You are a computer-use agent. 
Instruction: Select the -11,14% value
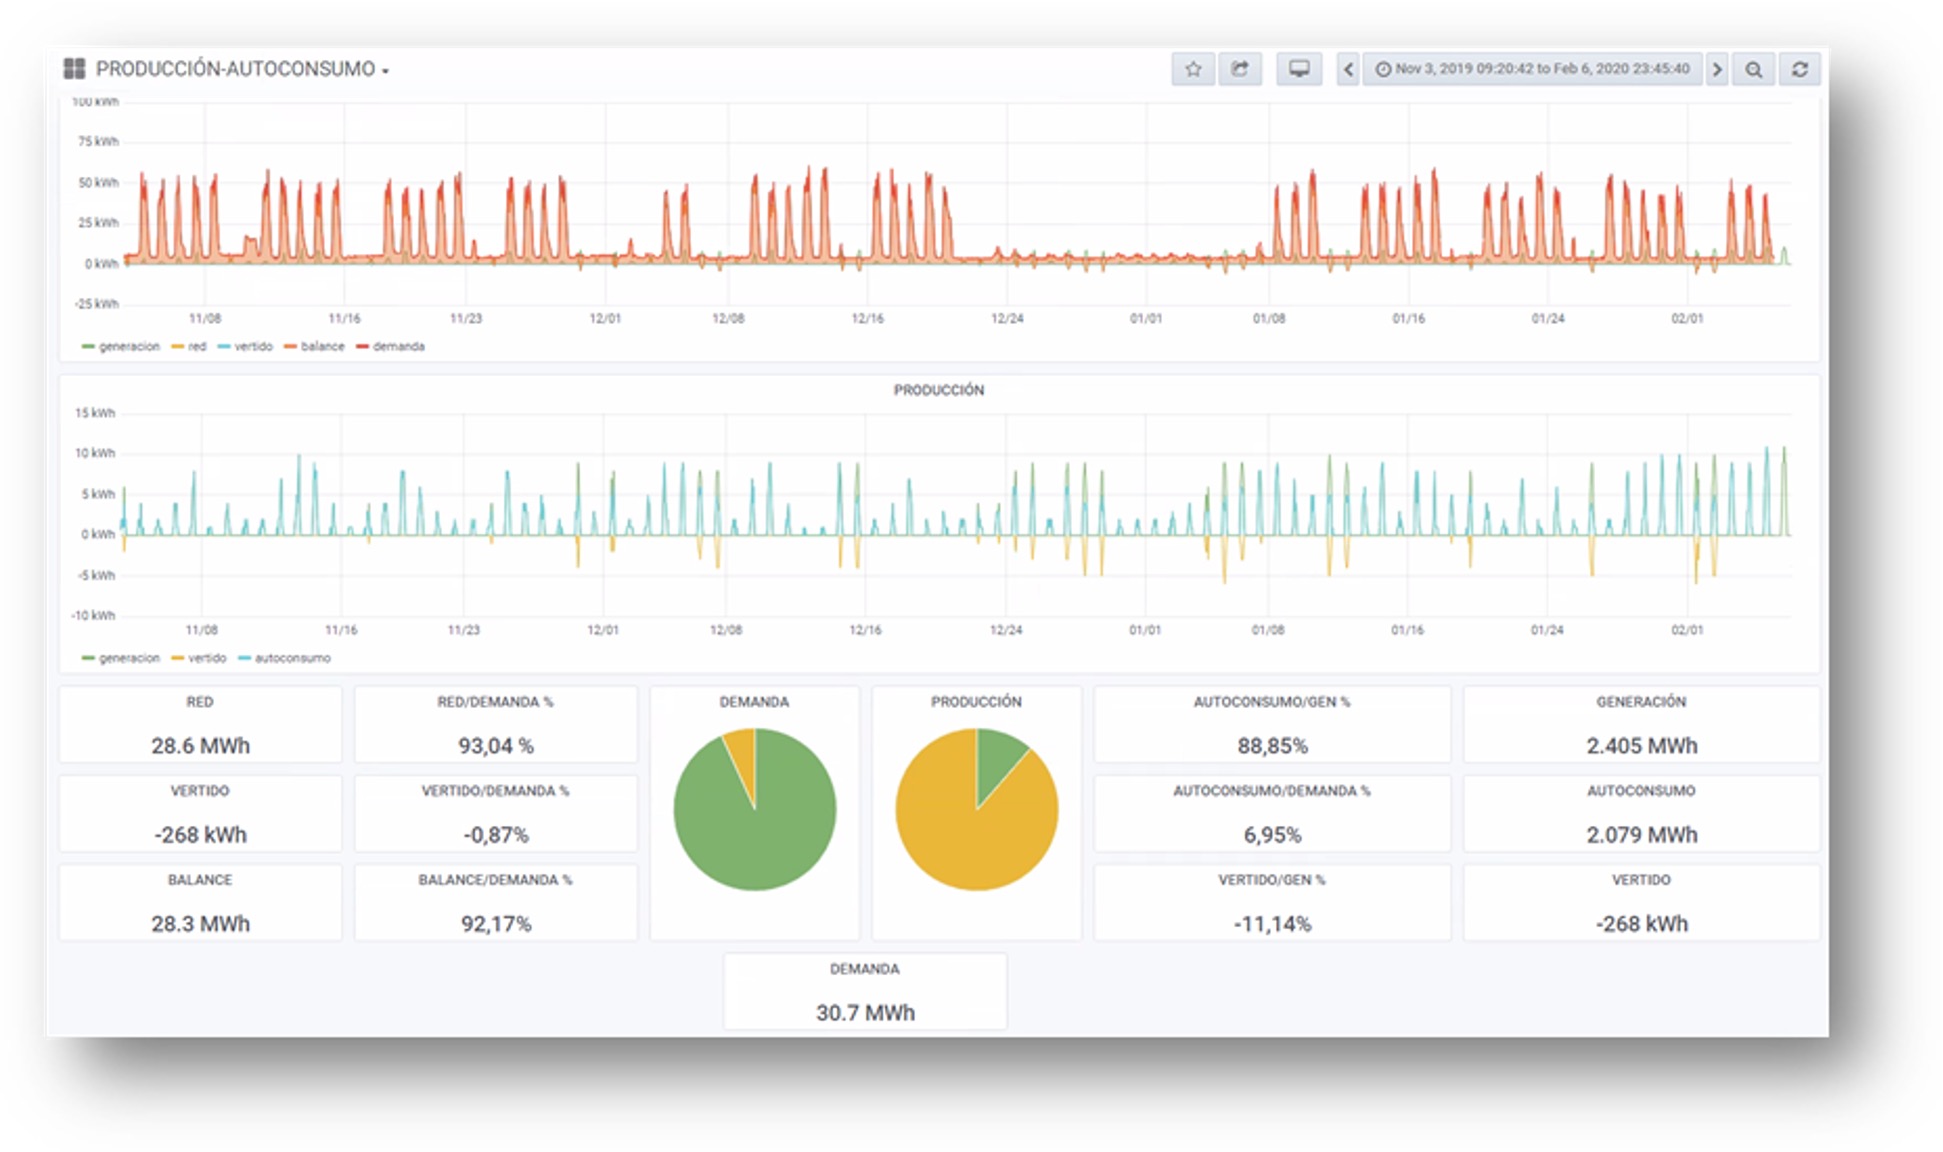coord(1272,924)
